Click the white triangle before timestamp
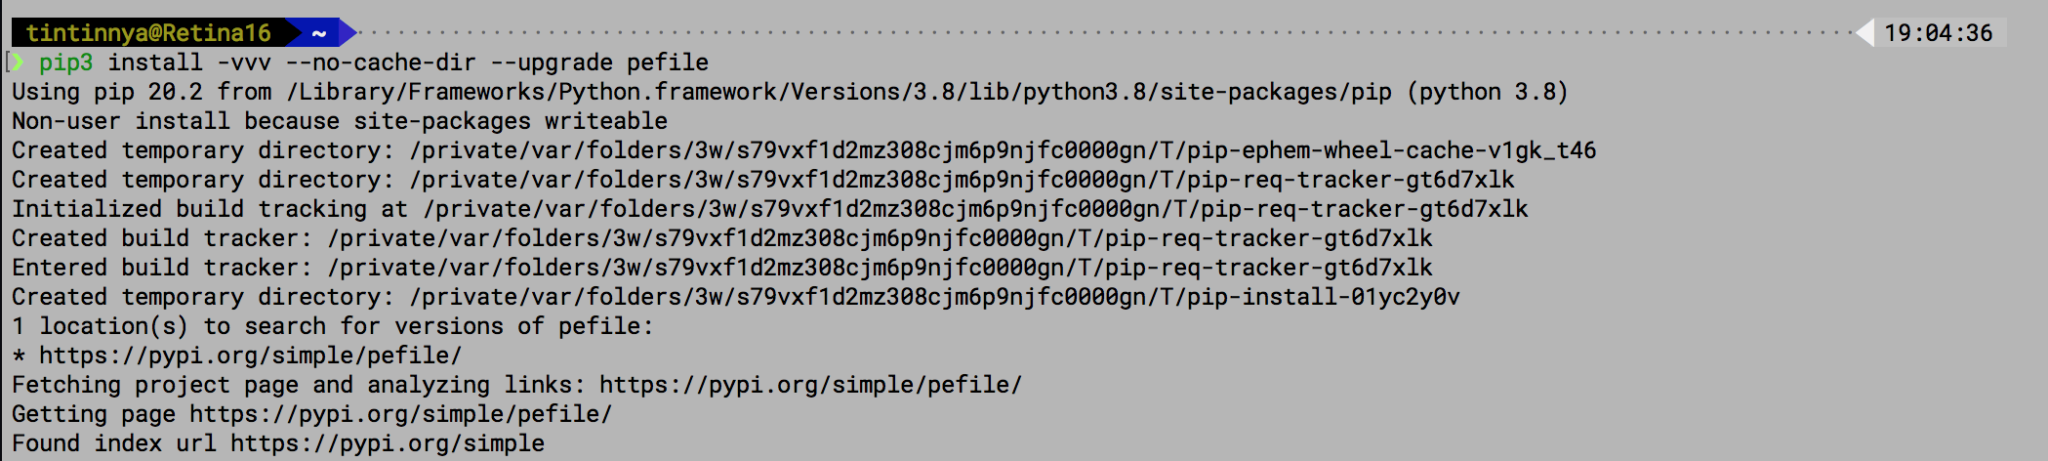2048x461 pixels. point(1865,33)
